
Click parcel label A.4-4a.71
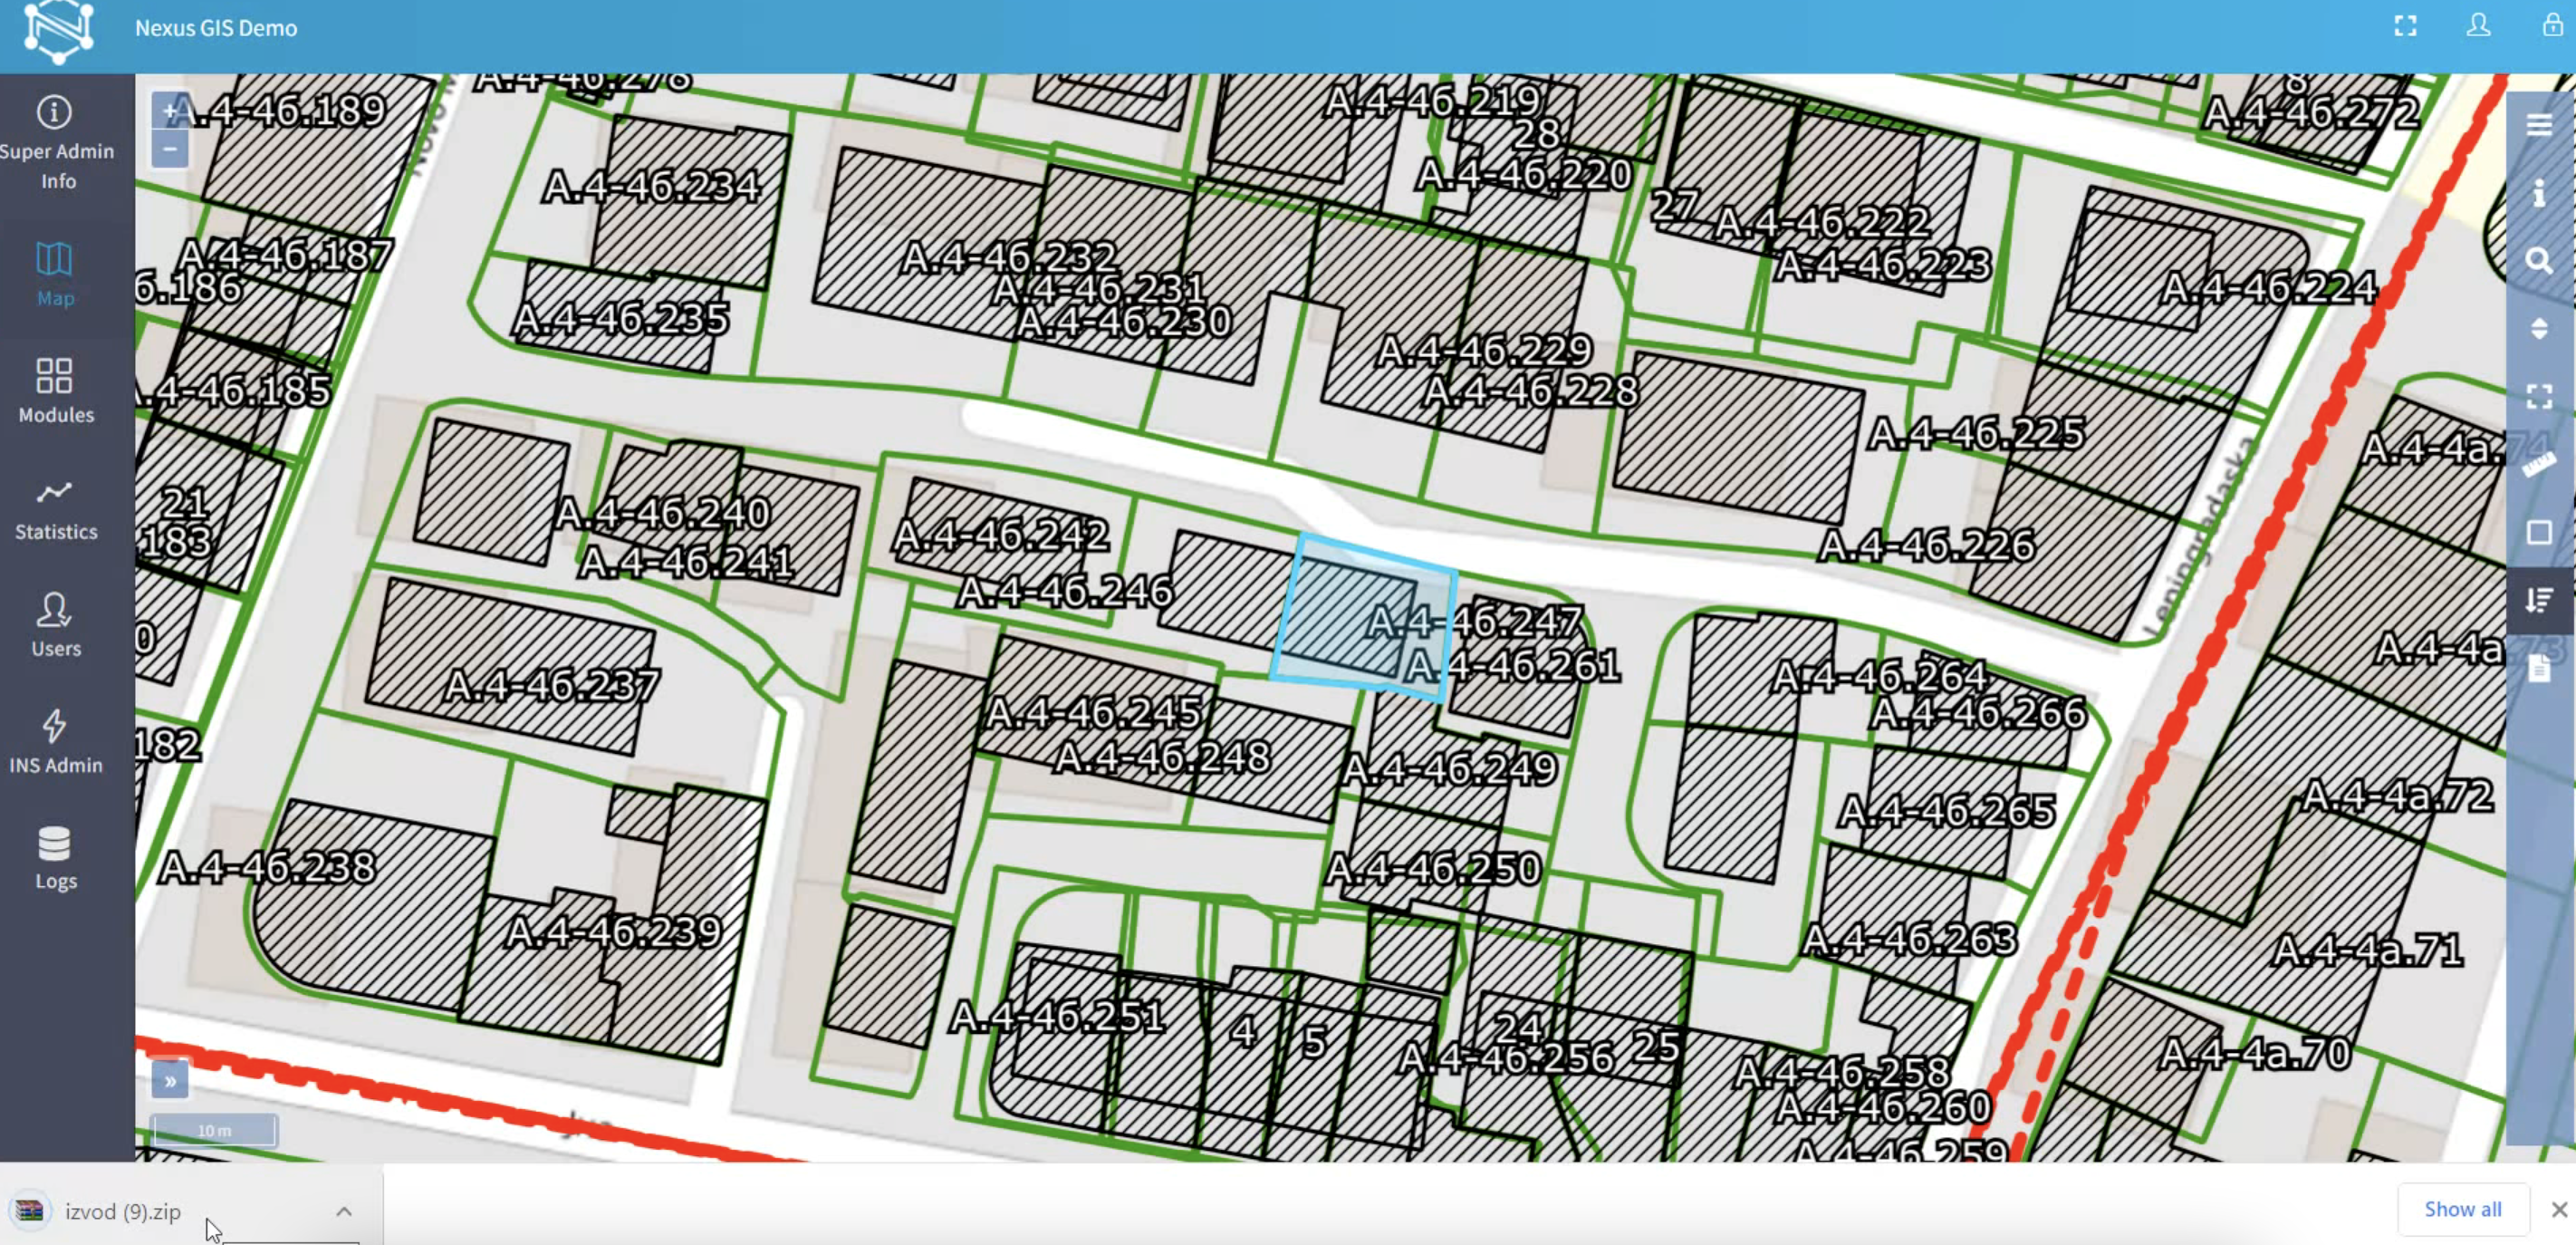pos(2367,950)
